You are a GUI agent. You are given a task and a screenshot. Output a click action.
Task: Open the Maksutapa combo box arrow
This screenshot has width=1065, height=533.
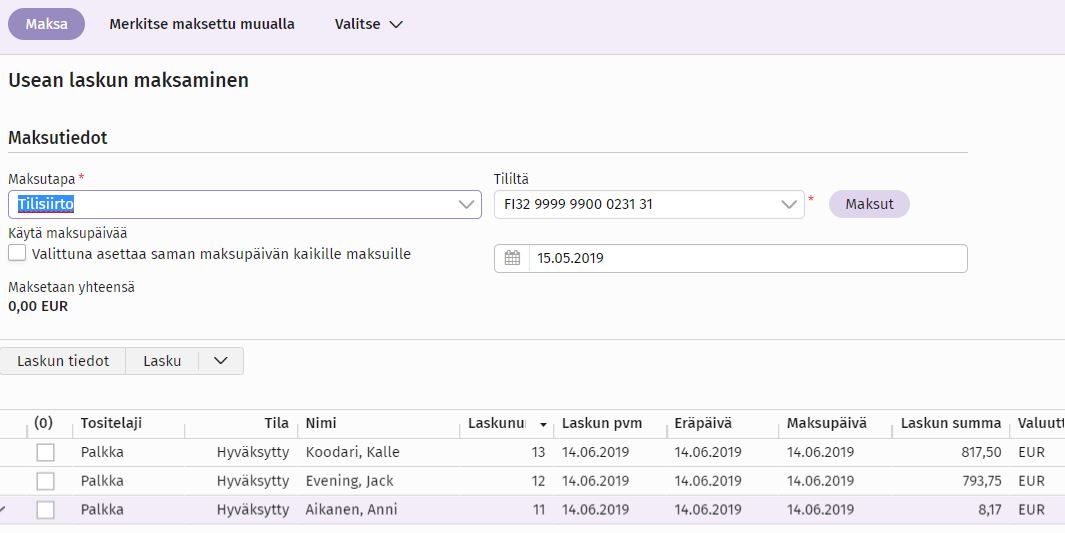[x=467, y=204]
